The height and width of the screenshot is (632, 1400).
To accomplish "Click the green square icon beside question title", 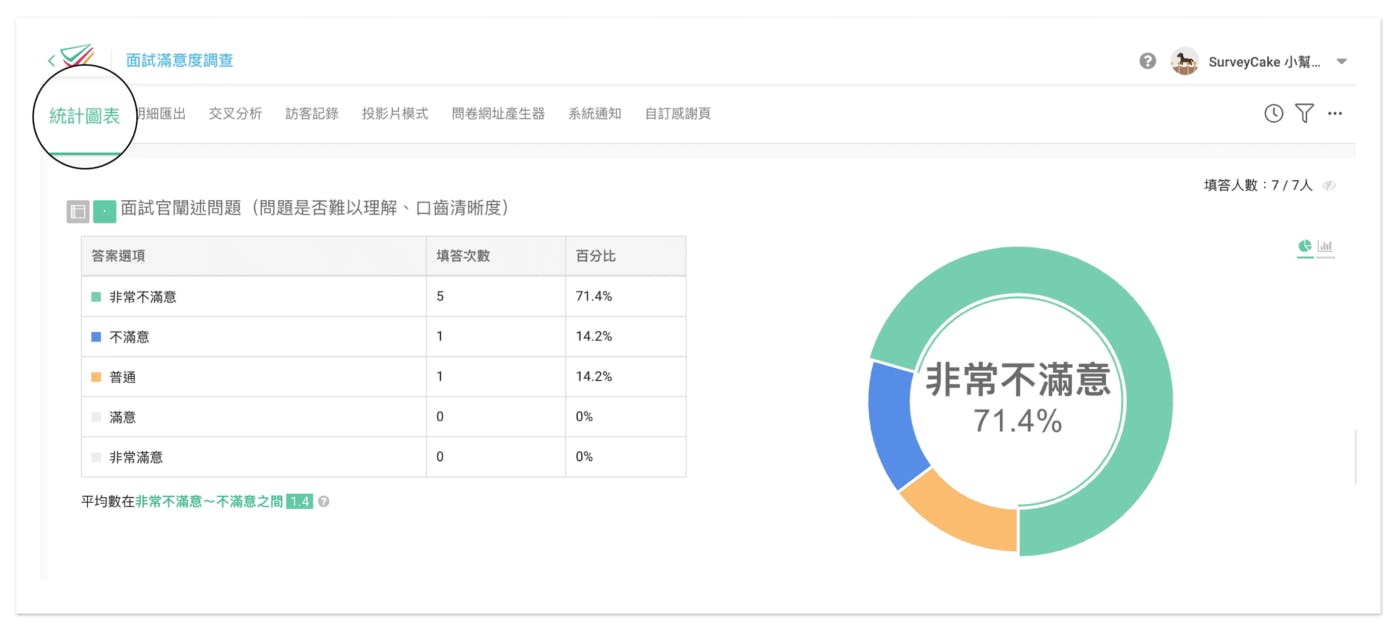I will click(105, 211).
